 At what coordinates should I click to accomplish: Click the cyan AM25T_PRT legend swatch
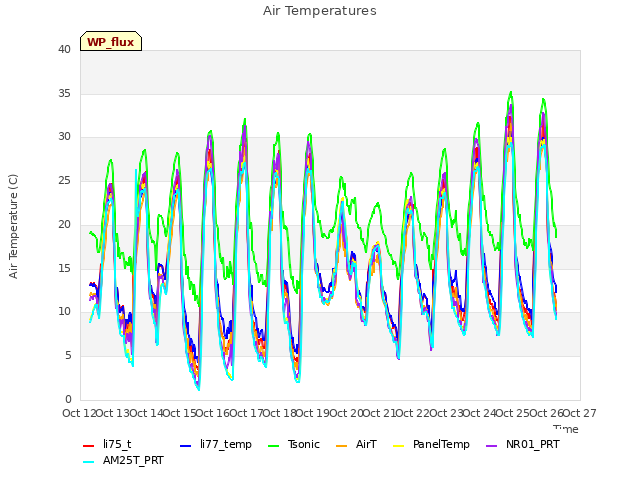89,462
